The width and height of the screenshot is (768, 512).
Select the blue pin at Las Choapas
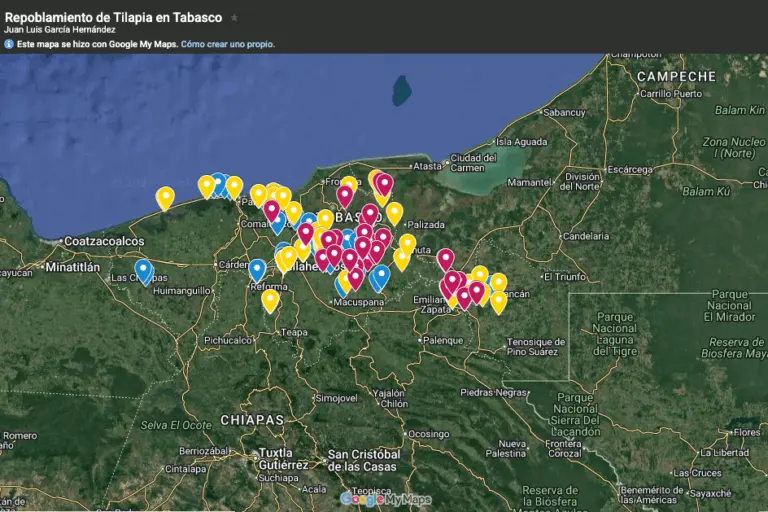(x=144, y=270)
